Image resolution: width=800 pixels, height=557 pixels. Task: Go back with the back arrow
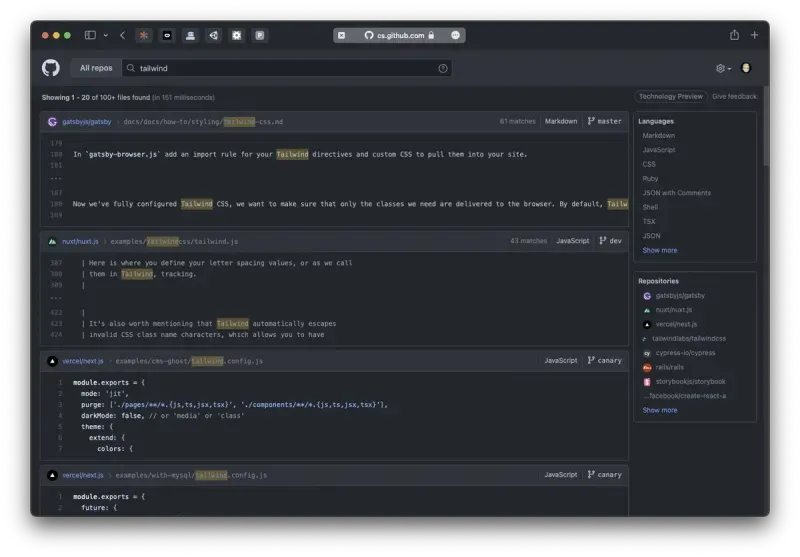(122, 35)
